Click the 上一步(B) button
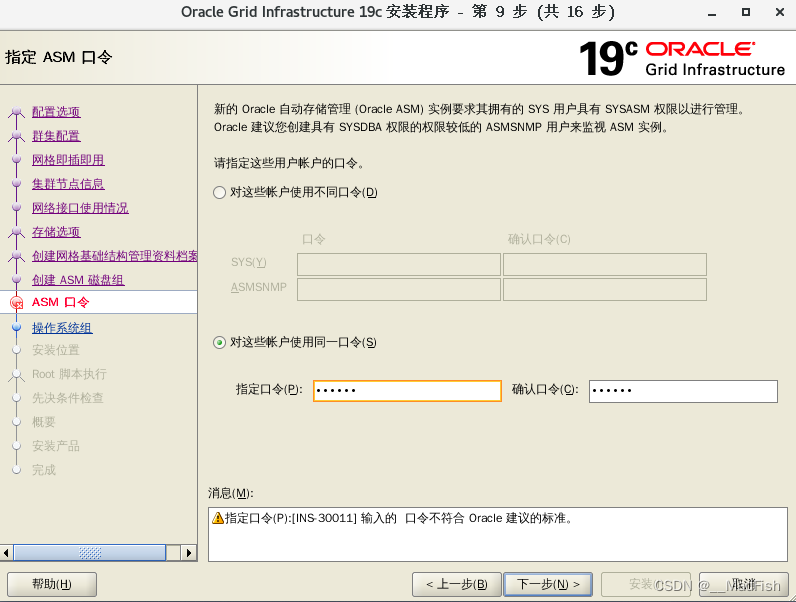The height and width of the screenshot is (602, 796). point(456,584)
